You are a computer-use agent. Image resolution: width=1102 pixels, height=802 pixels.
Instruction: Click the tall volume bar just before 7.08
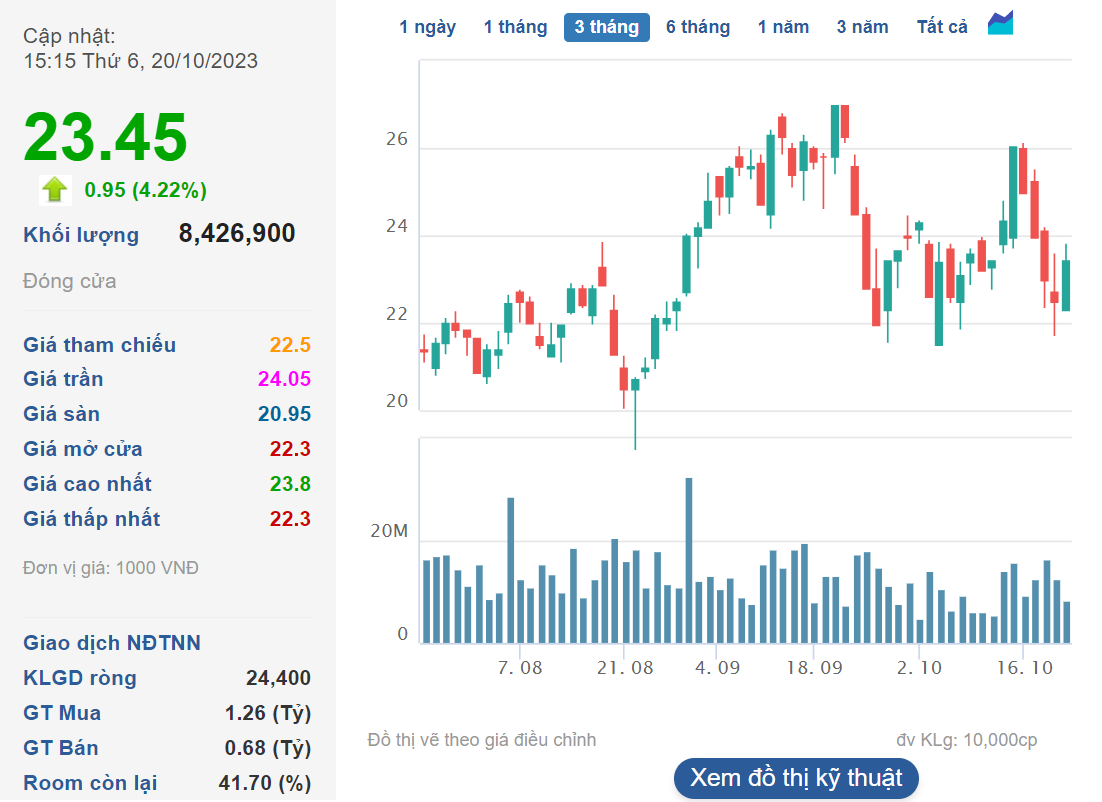[x=510, y=570]
